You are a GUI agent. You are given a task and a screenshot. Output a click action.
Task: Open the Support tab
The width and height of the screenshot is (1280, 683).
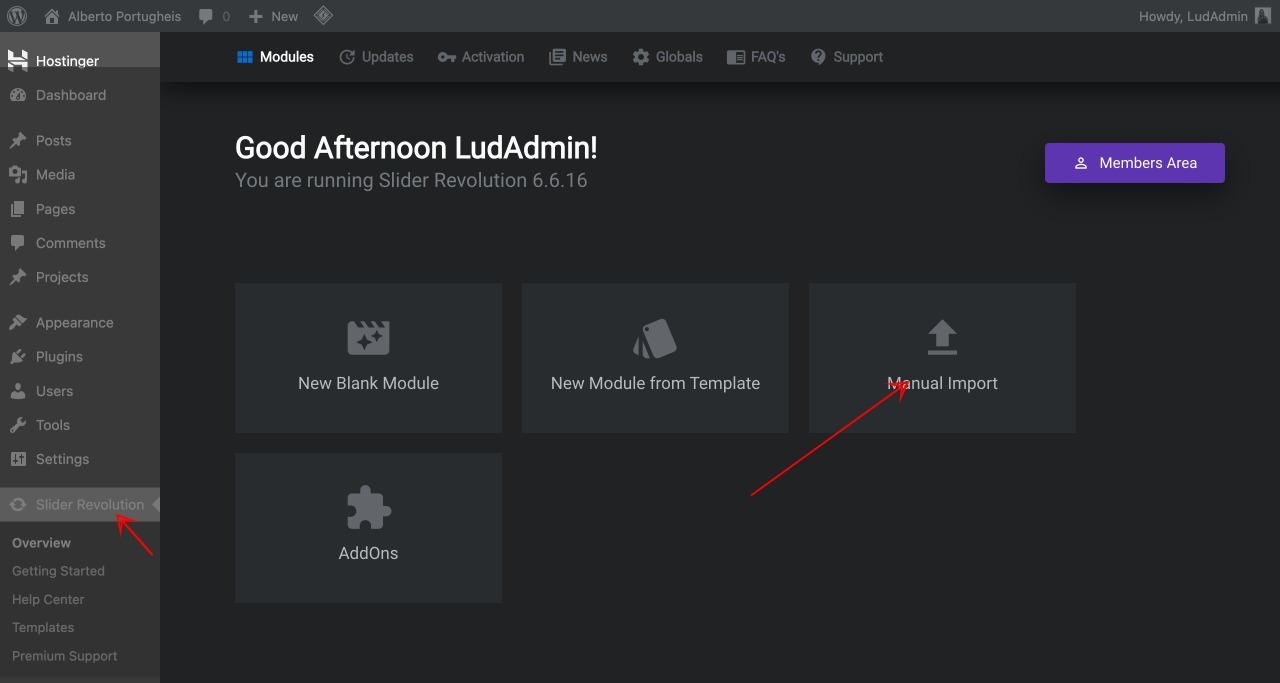click(x=846, y=57)
